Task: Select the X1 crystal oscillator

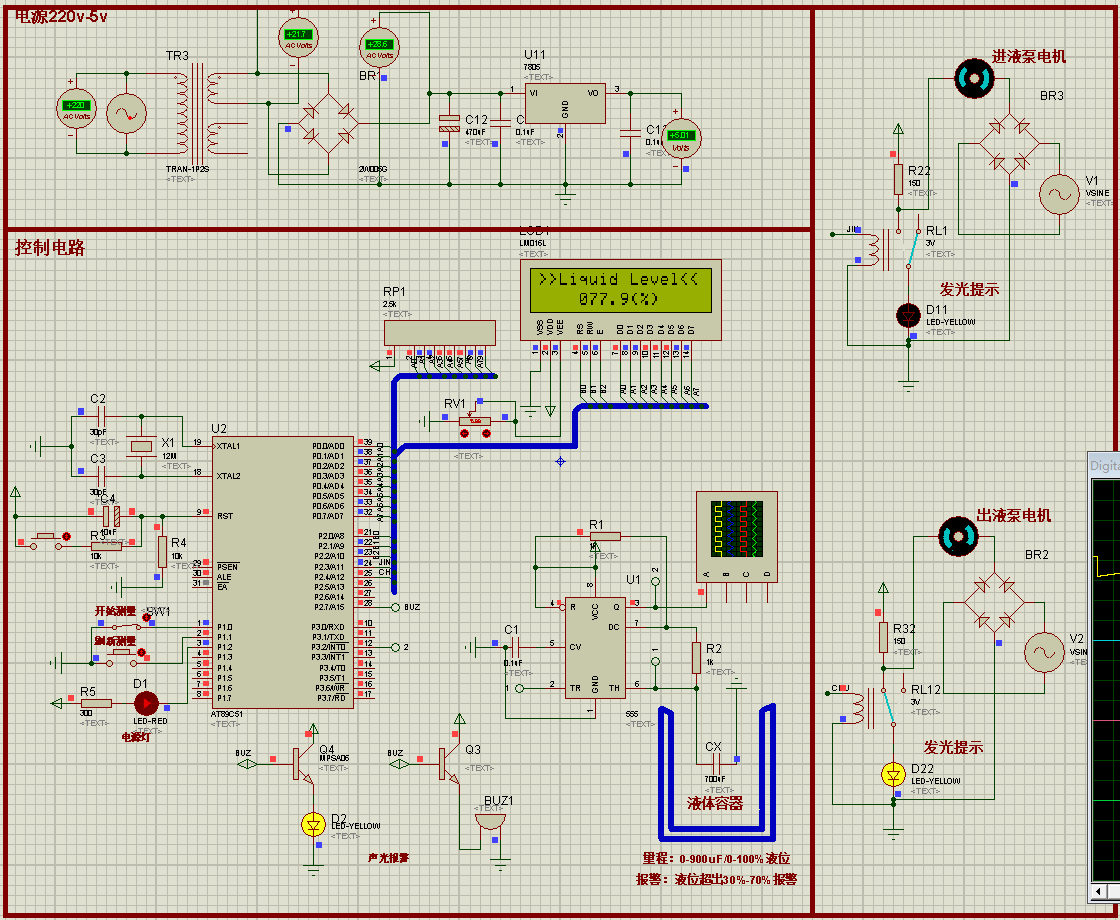Action: point(141,446)
